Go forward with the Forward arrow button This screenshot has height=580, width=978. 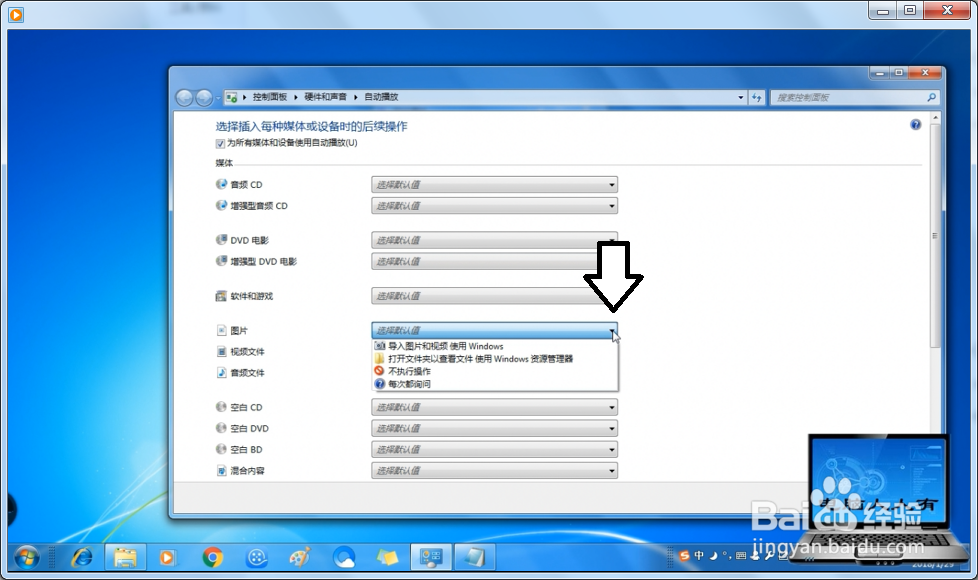coord(204,97)
